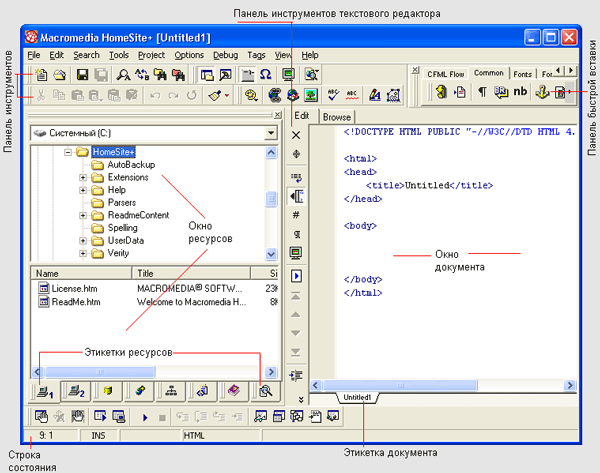
Task: Select the Spelling folder in tree
Action: click(x=122, y=228)
